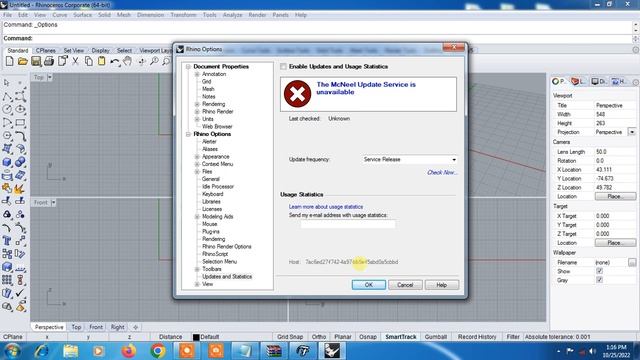This screenshot has width=640, height=360.
Task: Open the Surface menu
Action: 82,15
